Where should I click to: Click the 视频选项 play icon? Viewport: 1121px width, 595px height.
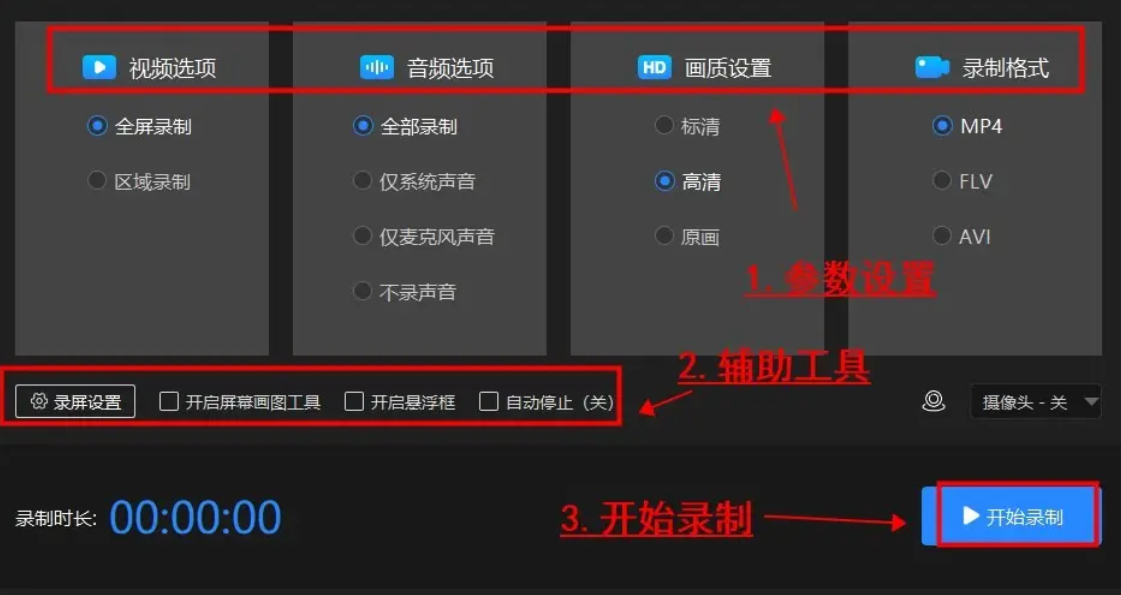click(99, 67)
